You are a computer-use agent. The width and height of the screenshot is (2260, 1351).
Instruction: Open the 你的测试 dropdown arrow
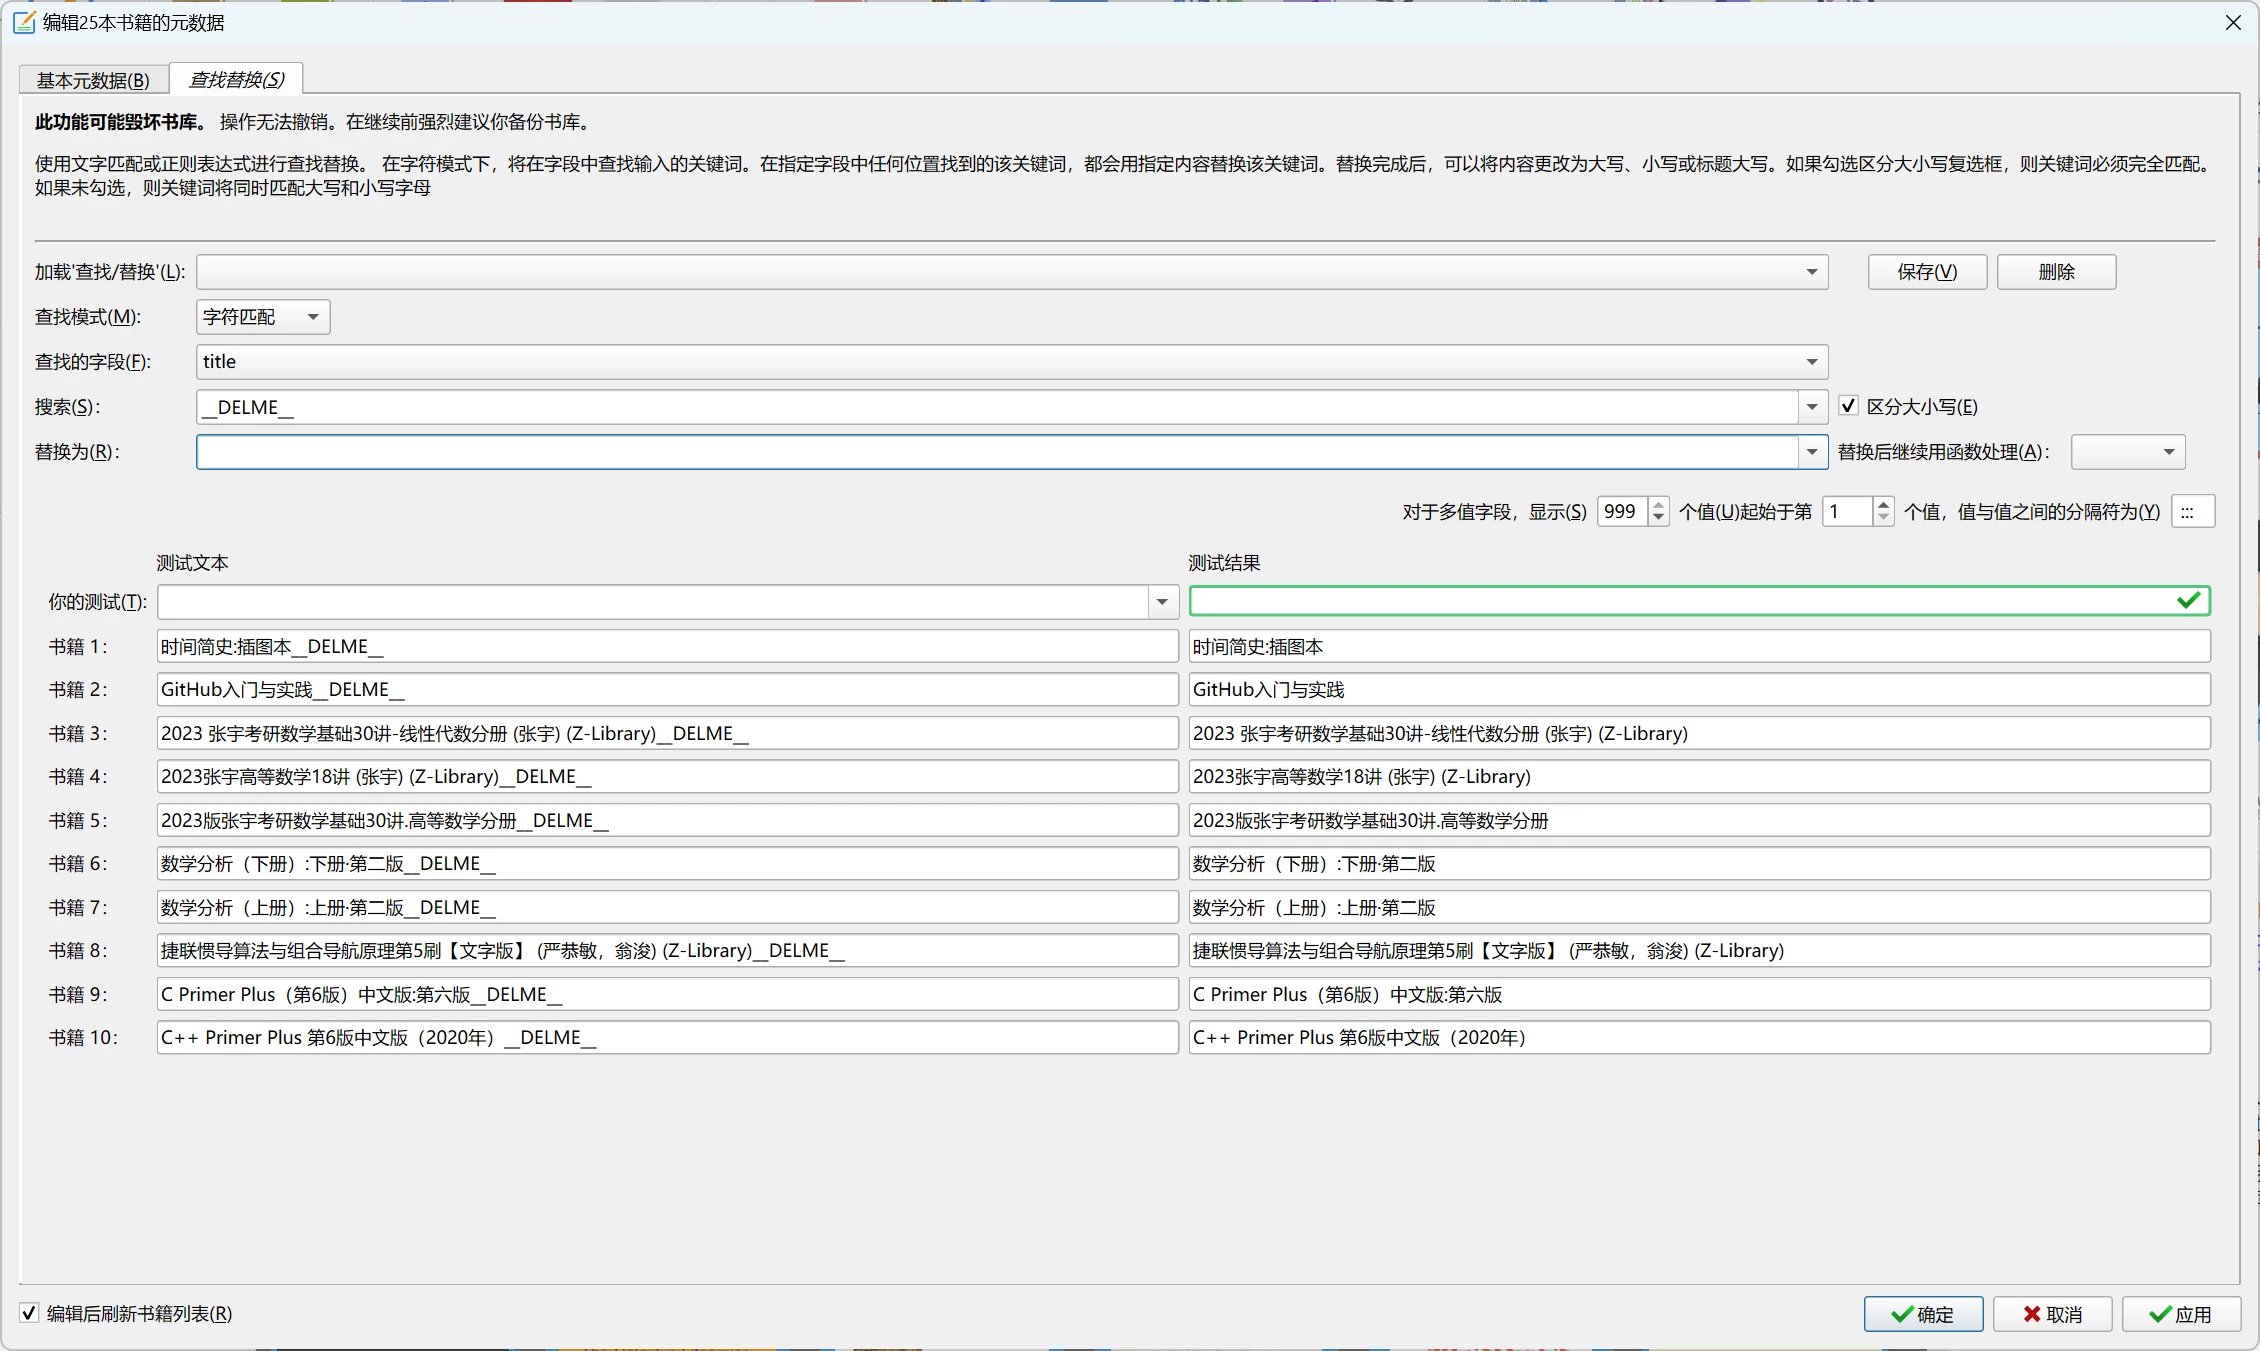click(x=1162, y=602)
